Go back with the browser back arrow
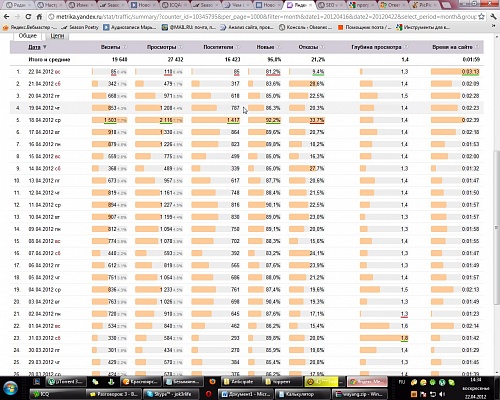 6,17
